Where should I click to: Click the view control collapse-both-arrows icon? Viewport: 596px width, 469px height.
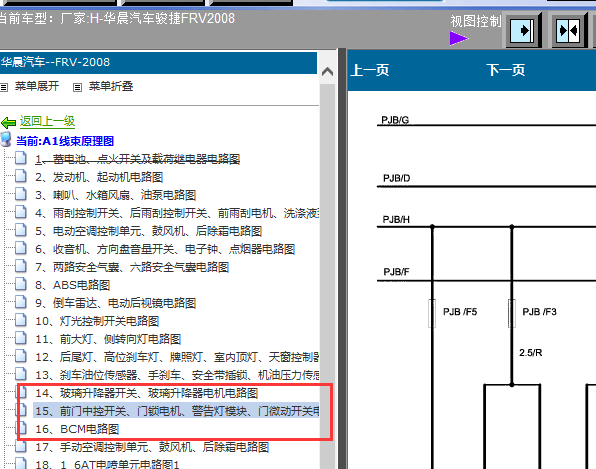tap(568, 30)
